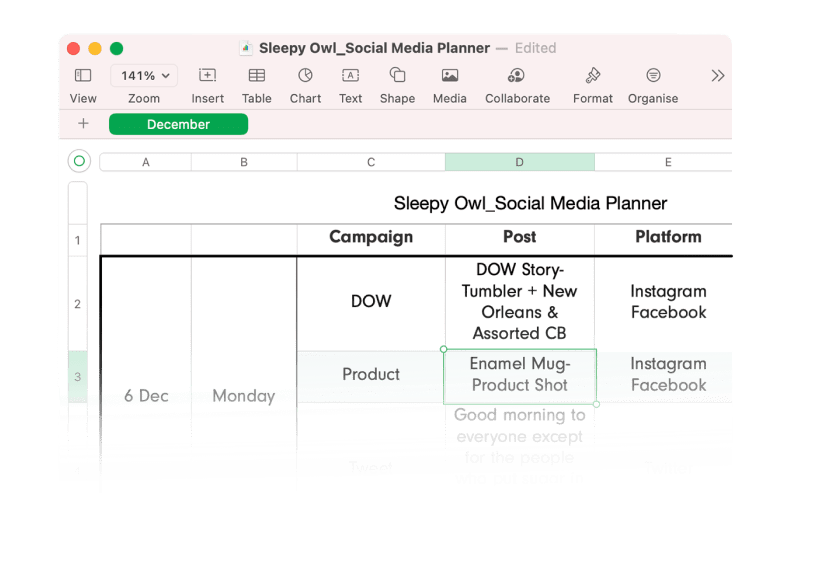Toggle the Format inspector panel

(x=593, y=76)
